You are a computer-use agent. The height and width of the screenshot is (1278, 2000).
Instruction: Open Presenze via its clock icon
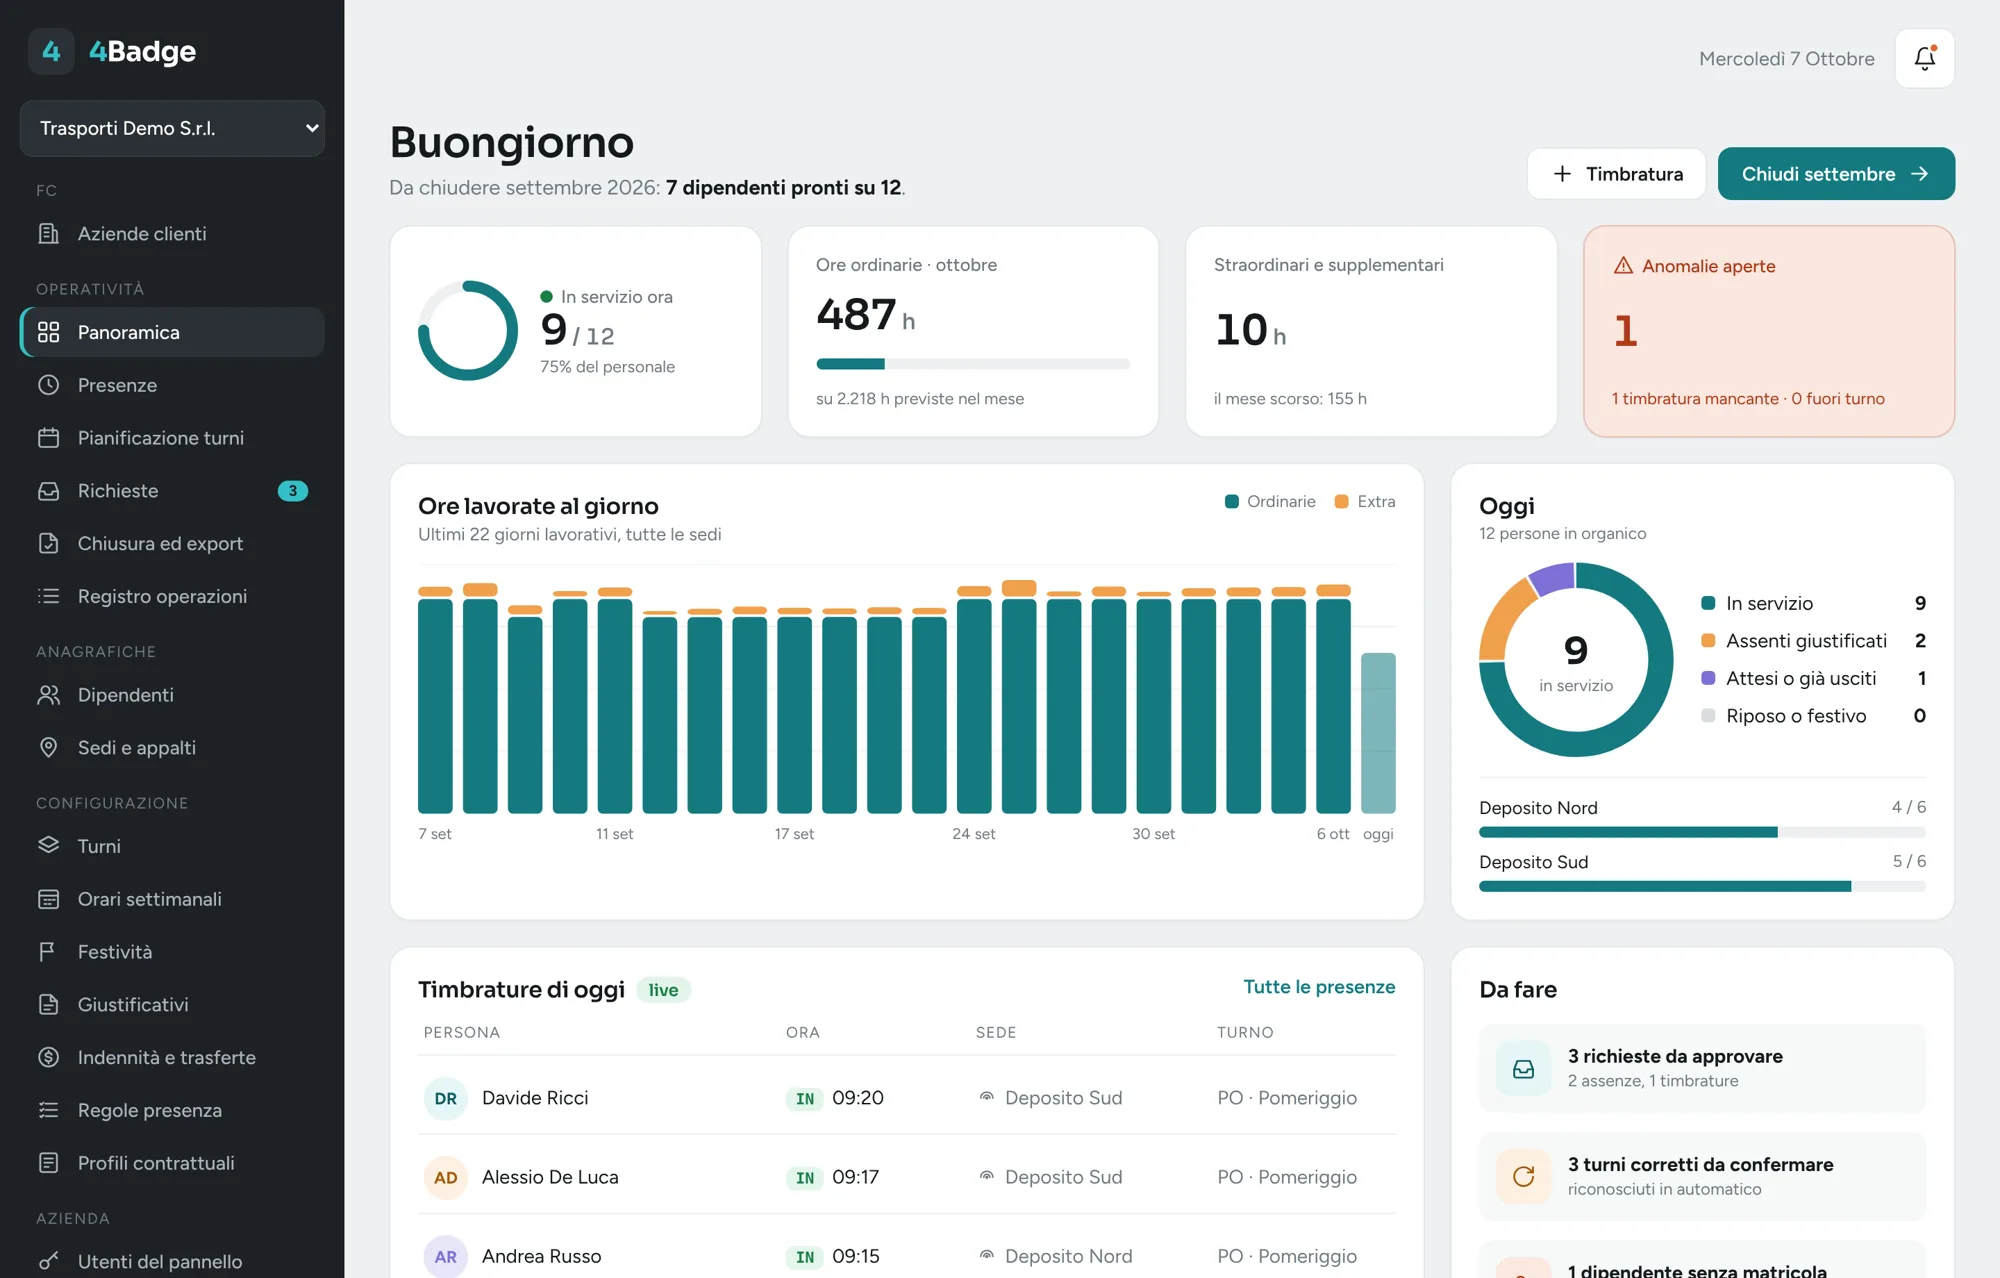[48, 385]
